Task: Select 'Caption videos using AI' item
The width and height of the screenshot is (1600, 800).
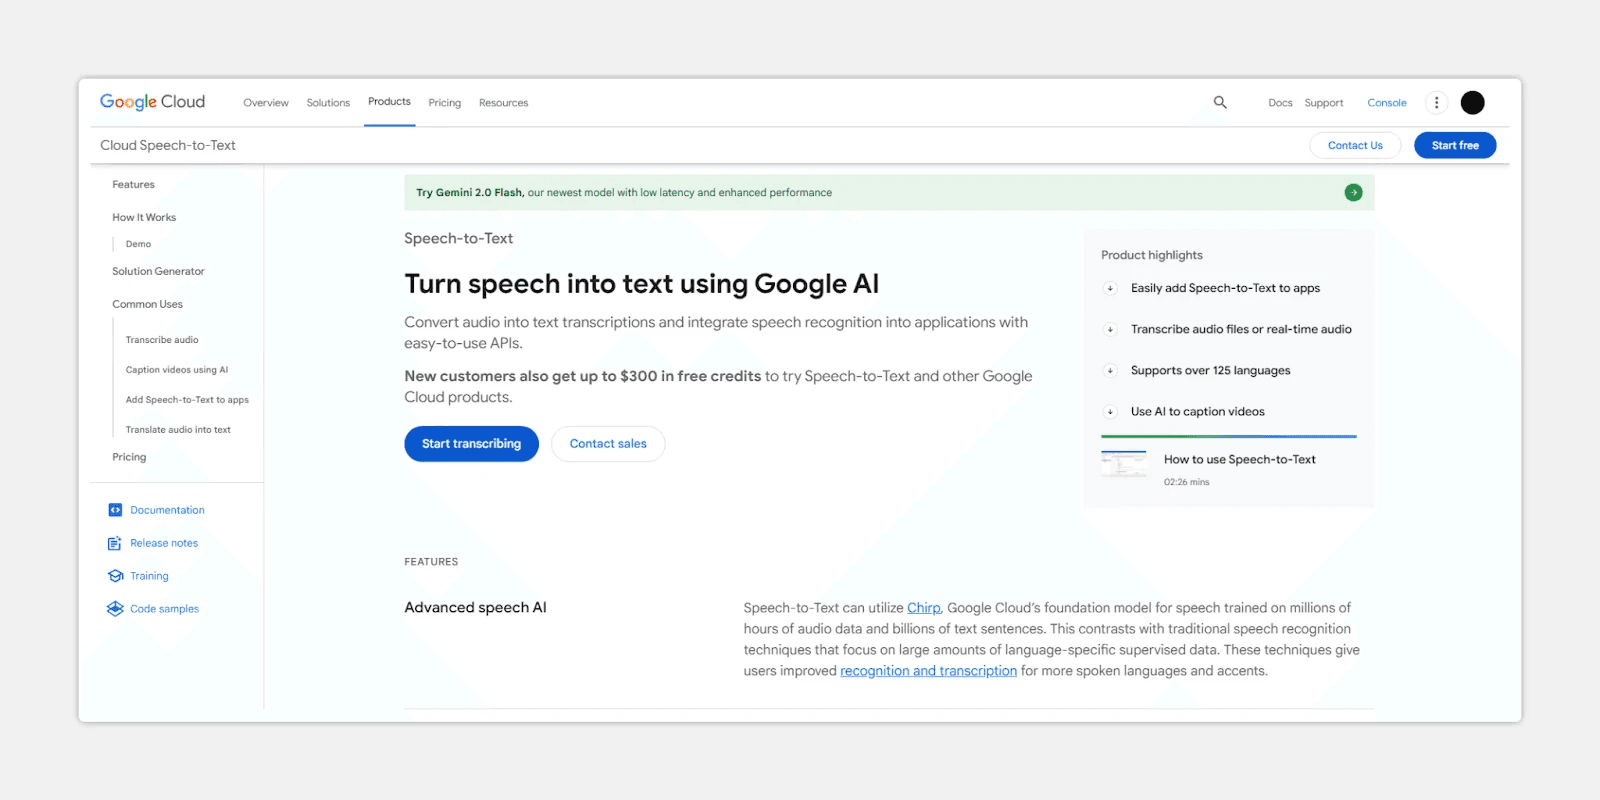Action: pyautogui.click(x=177, y=370)
